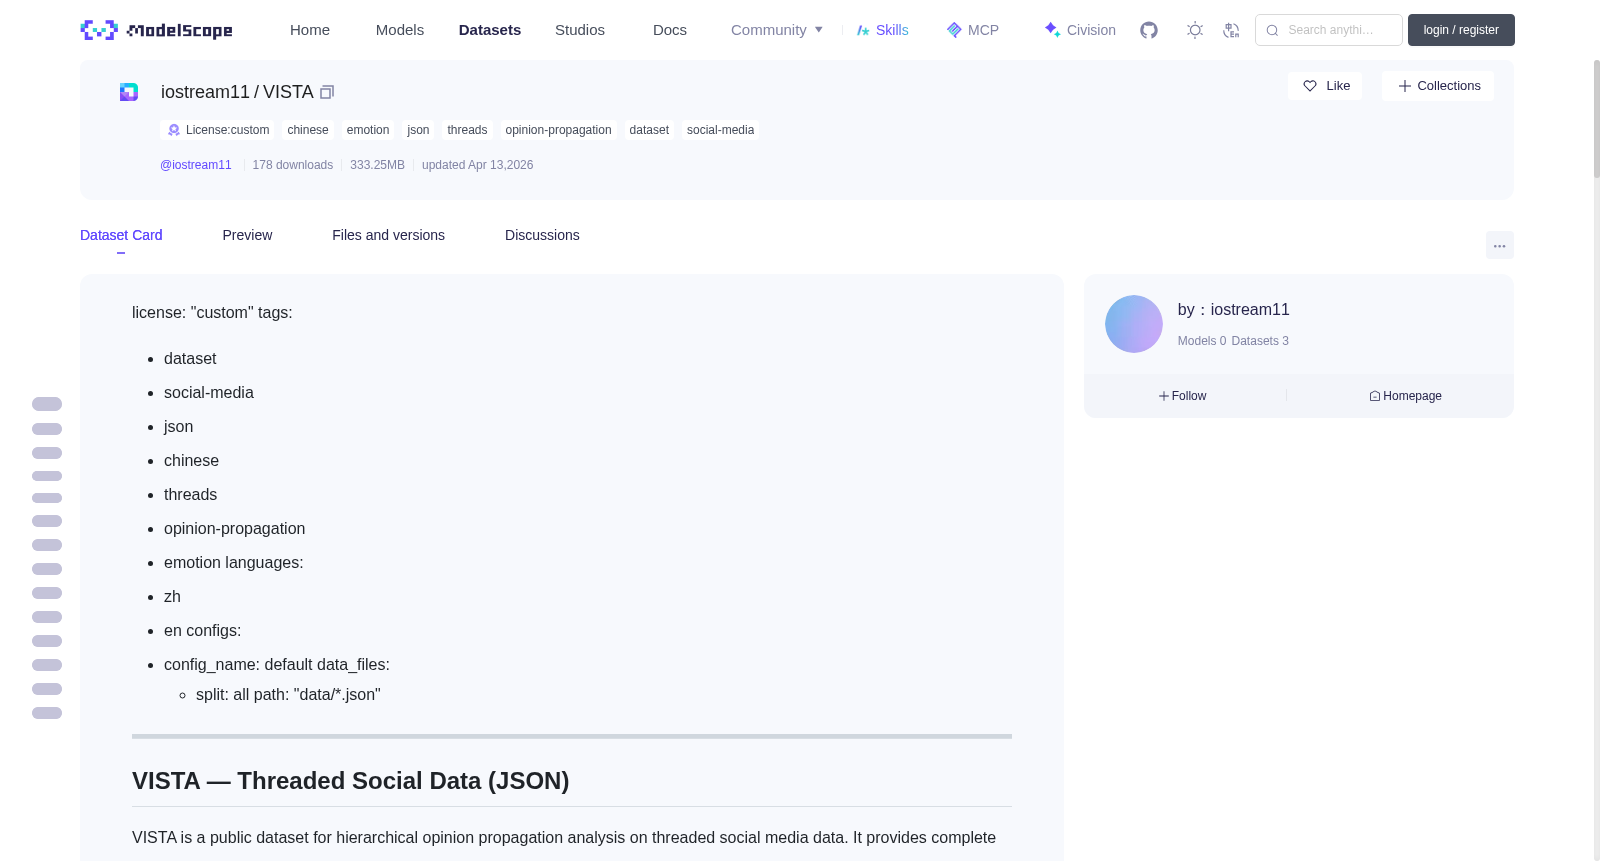The width and height of the screenshot is (1600, 861).
Task: Click the opinion-propagation tag
Action: coord(558,130)
